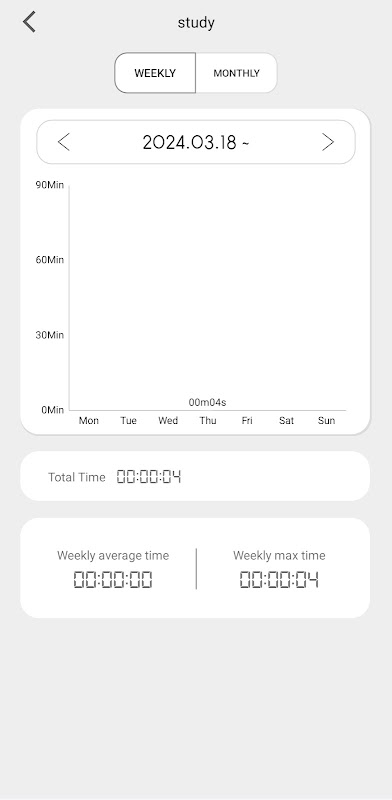The height and width of the screenshot is (800, 392).
Task: Select the WEEKLY tab
Action: point(155,73)
